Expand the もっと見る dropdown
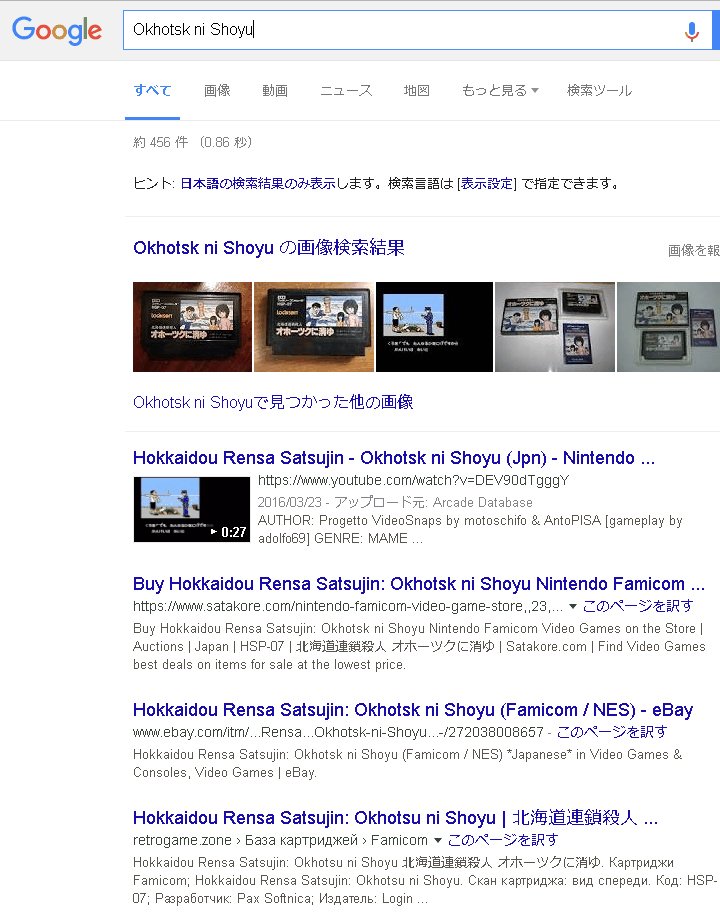Image resolution: width=720 pixels, height=912 pixels. point(500,91)
